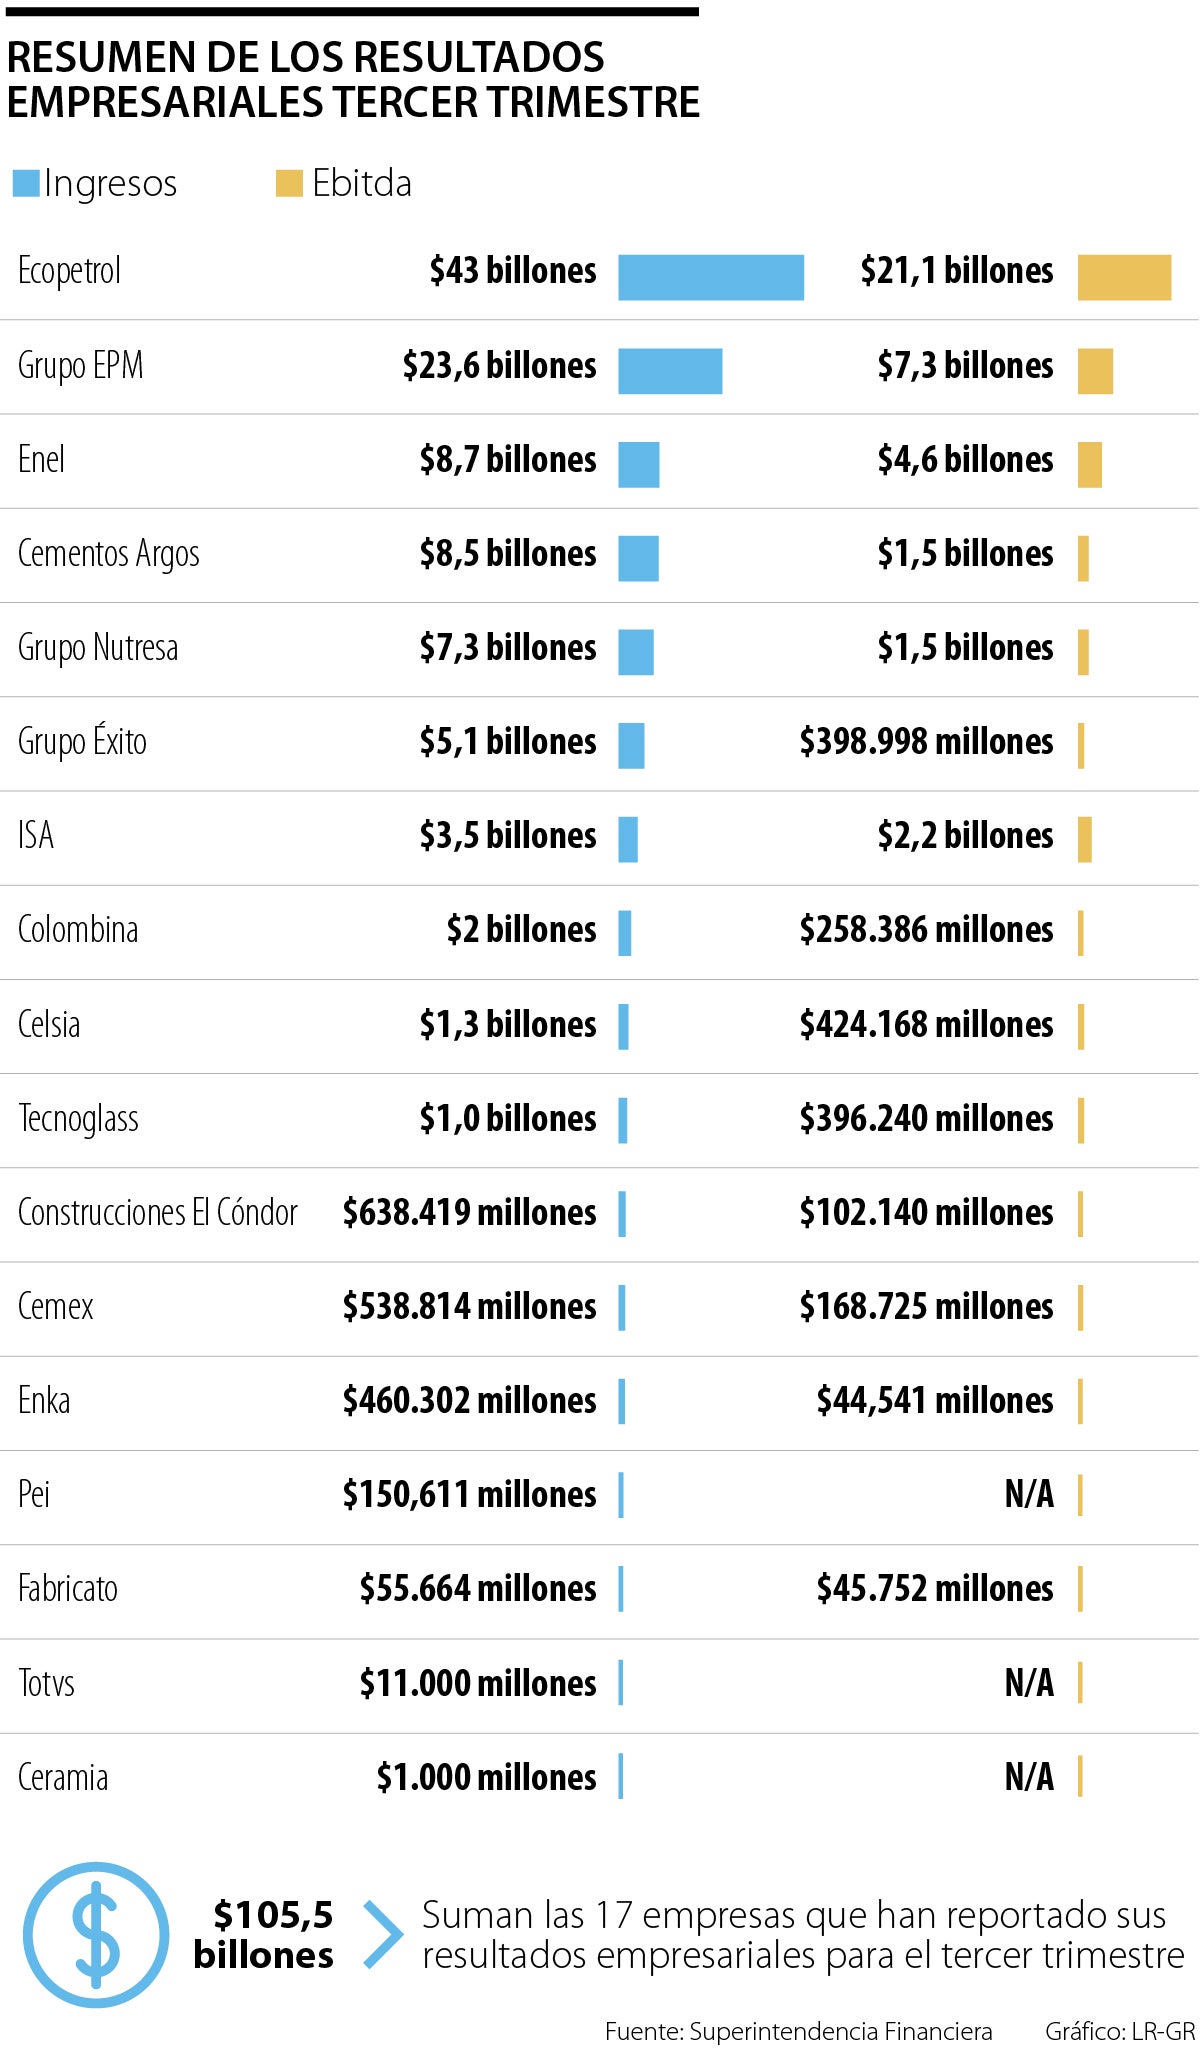Click Ecopetrol's blue income bar
The image size is (1200, 2048).
click(x=710, y=277)
